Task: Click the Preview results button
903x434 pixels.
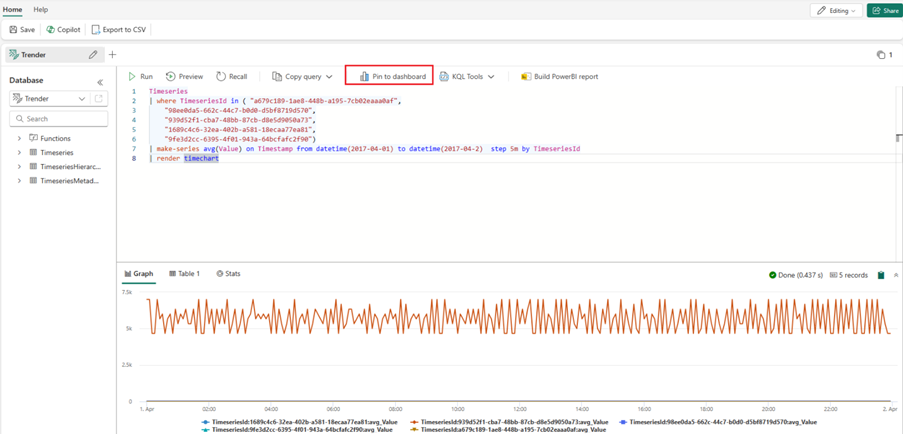Action: point(184,76)
